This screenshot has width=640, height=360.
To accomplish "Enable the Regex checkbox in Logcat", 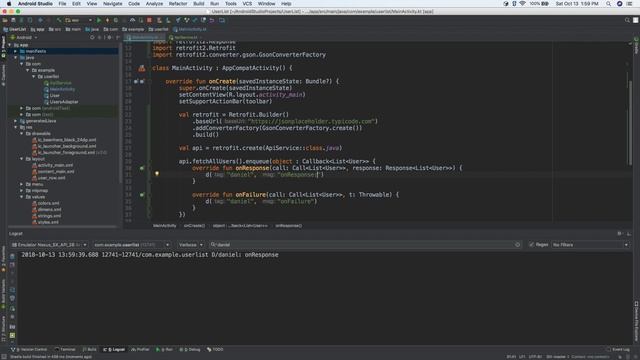I will [x=531, y=244].
